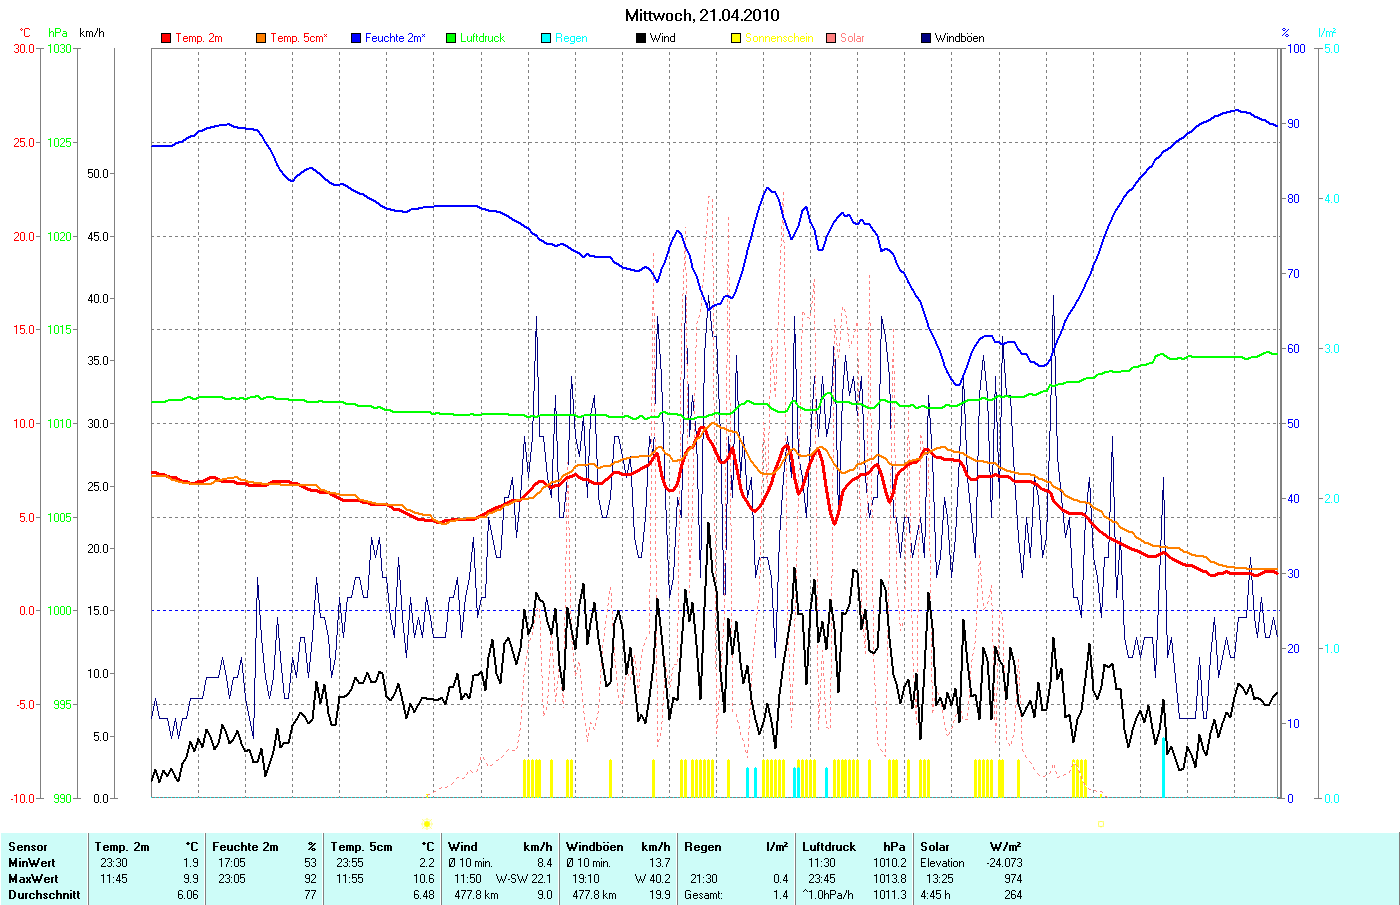1400x905 pixels.
Task: Select the MinWert row label
Action: coord(32,863)
